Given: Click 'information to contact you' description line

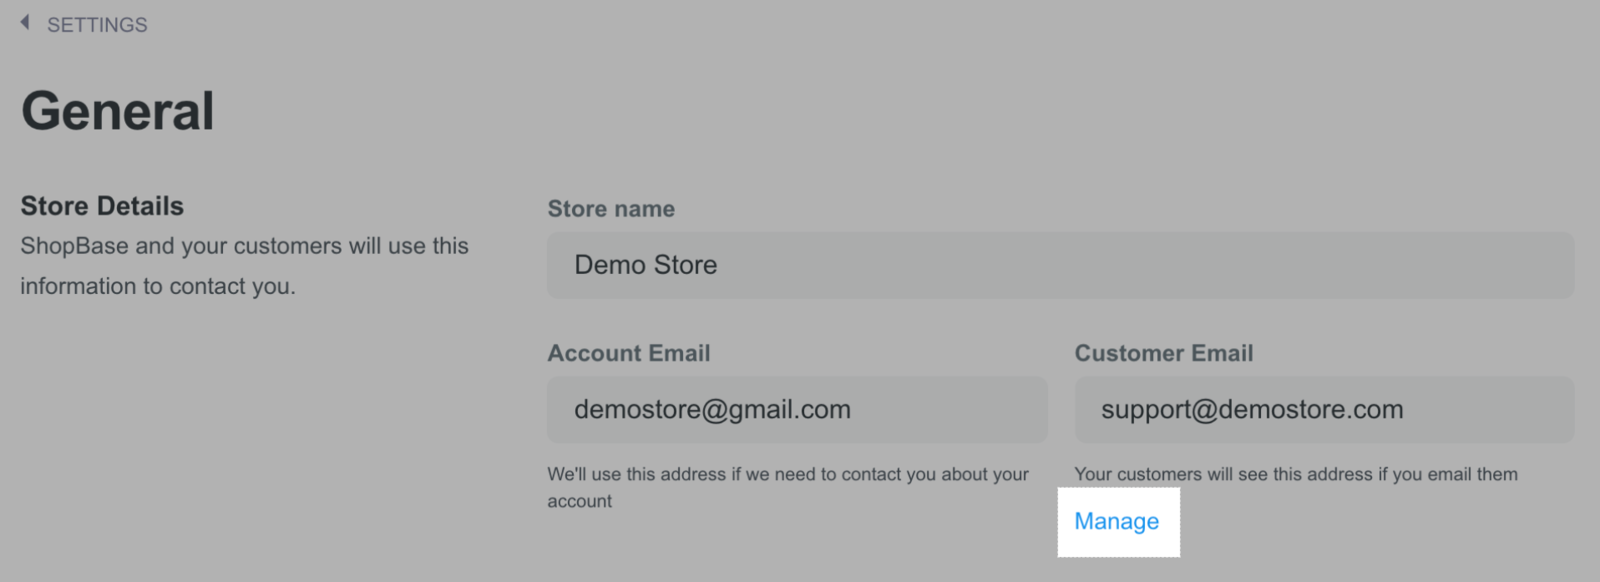Looking at the screenshot, I should click(x=158, y=286).
